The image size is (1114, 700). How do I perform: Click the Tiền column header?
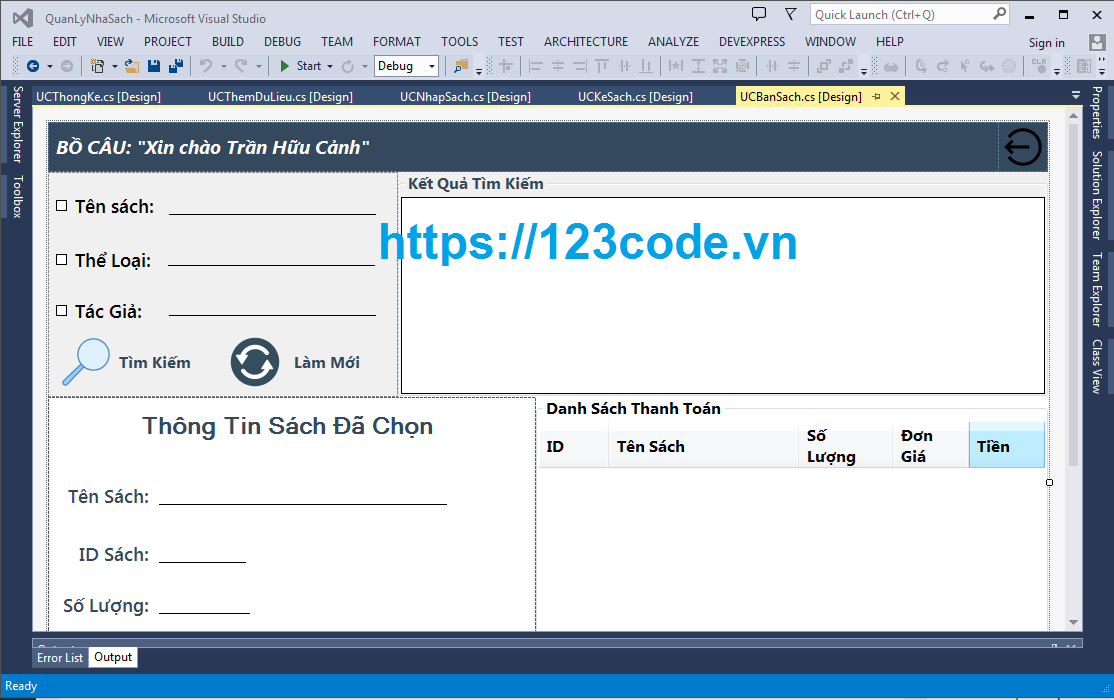(1005, 446)
